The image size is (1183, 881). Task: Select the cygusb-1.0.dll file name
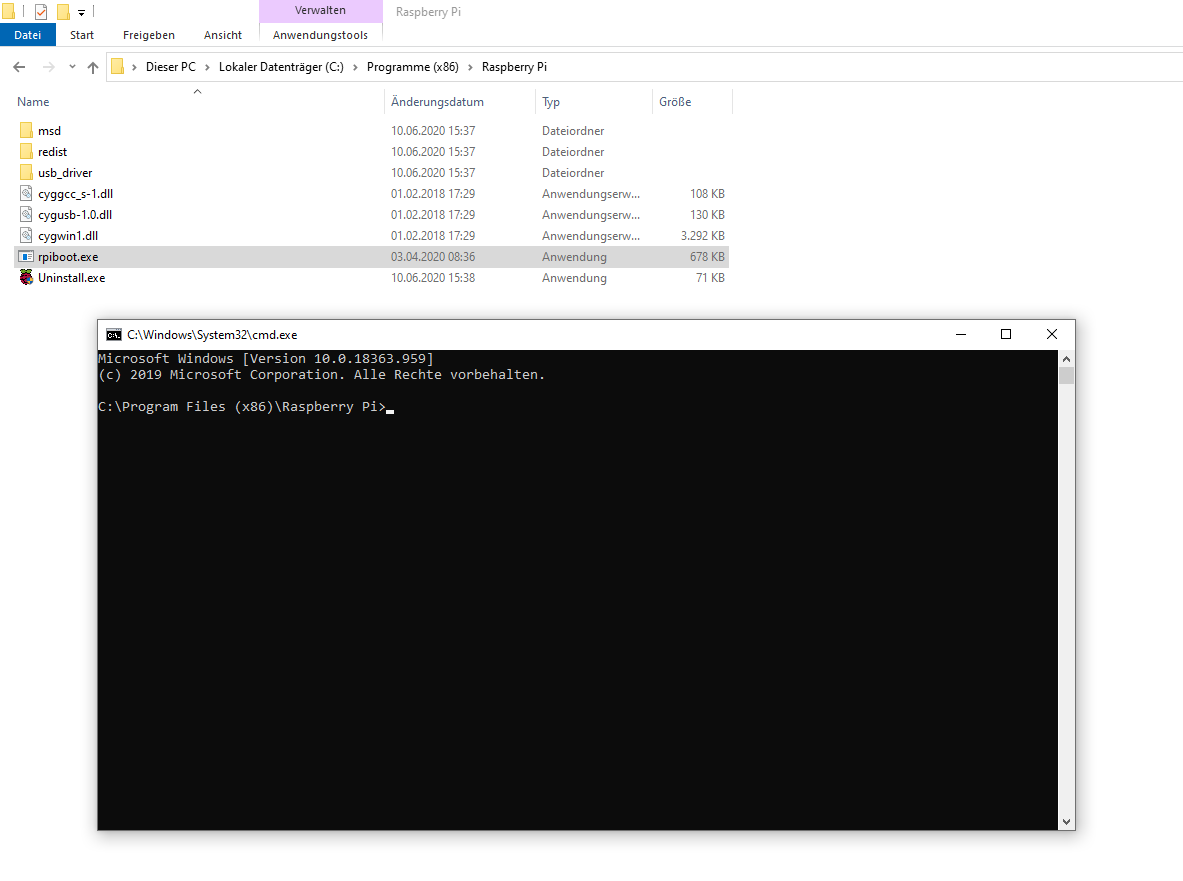click(75, 215)
